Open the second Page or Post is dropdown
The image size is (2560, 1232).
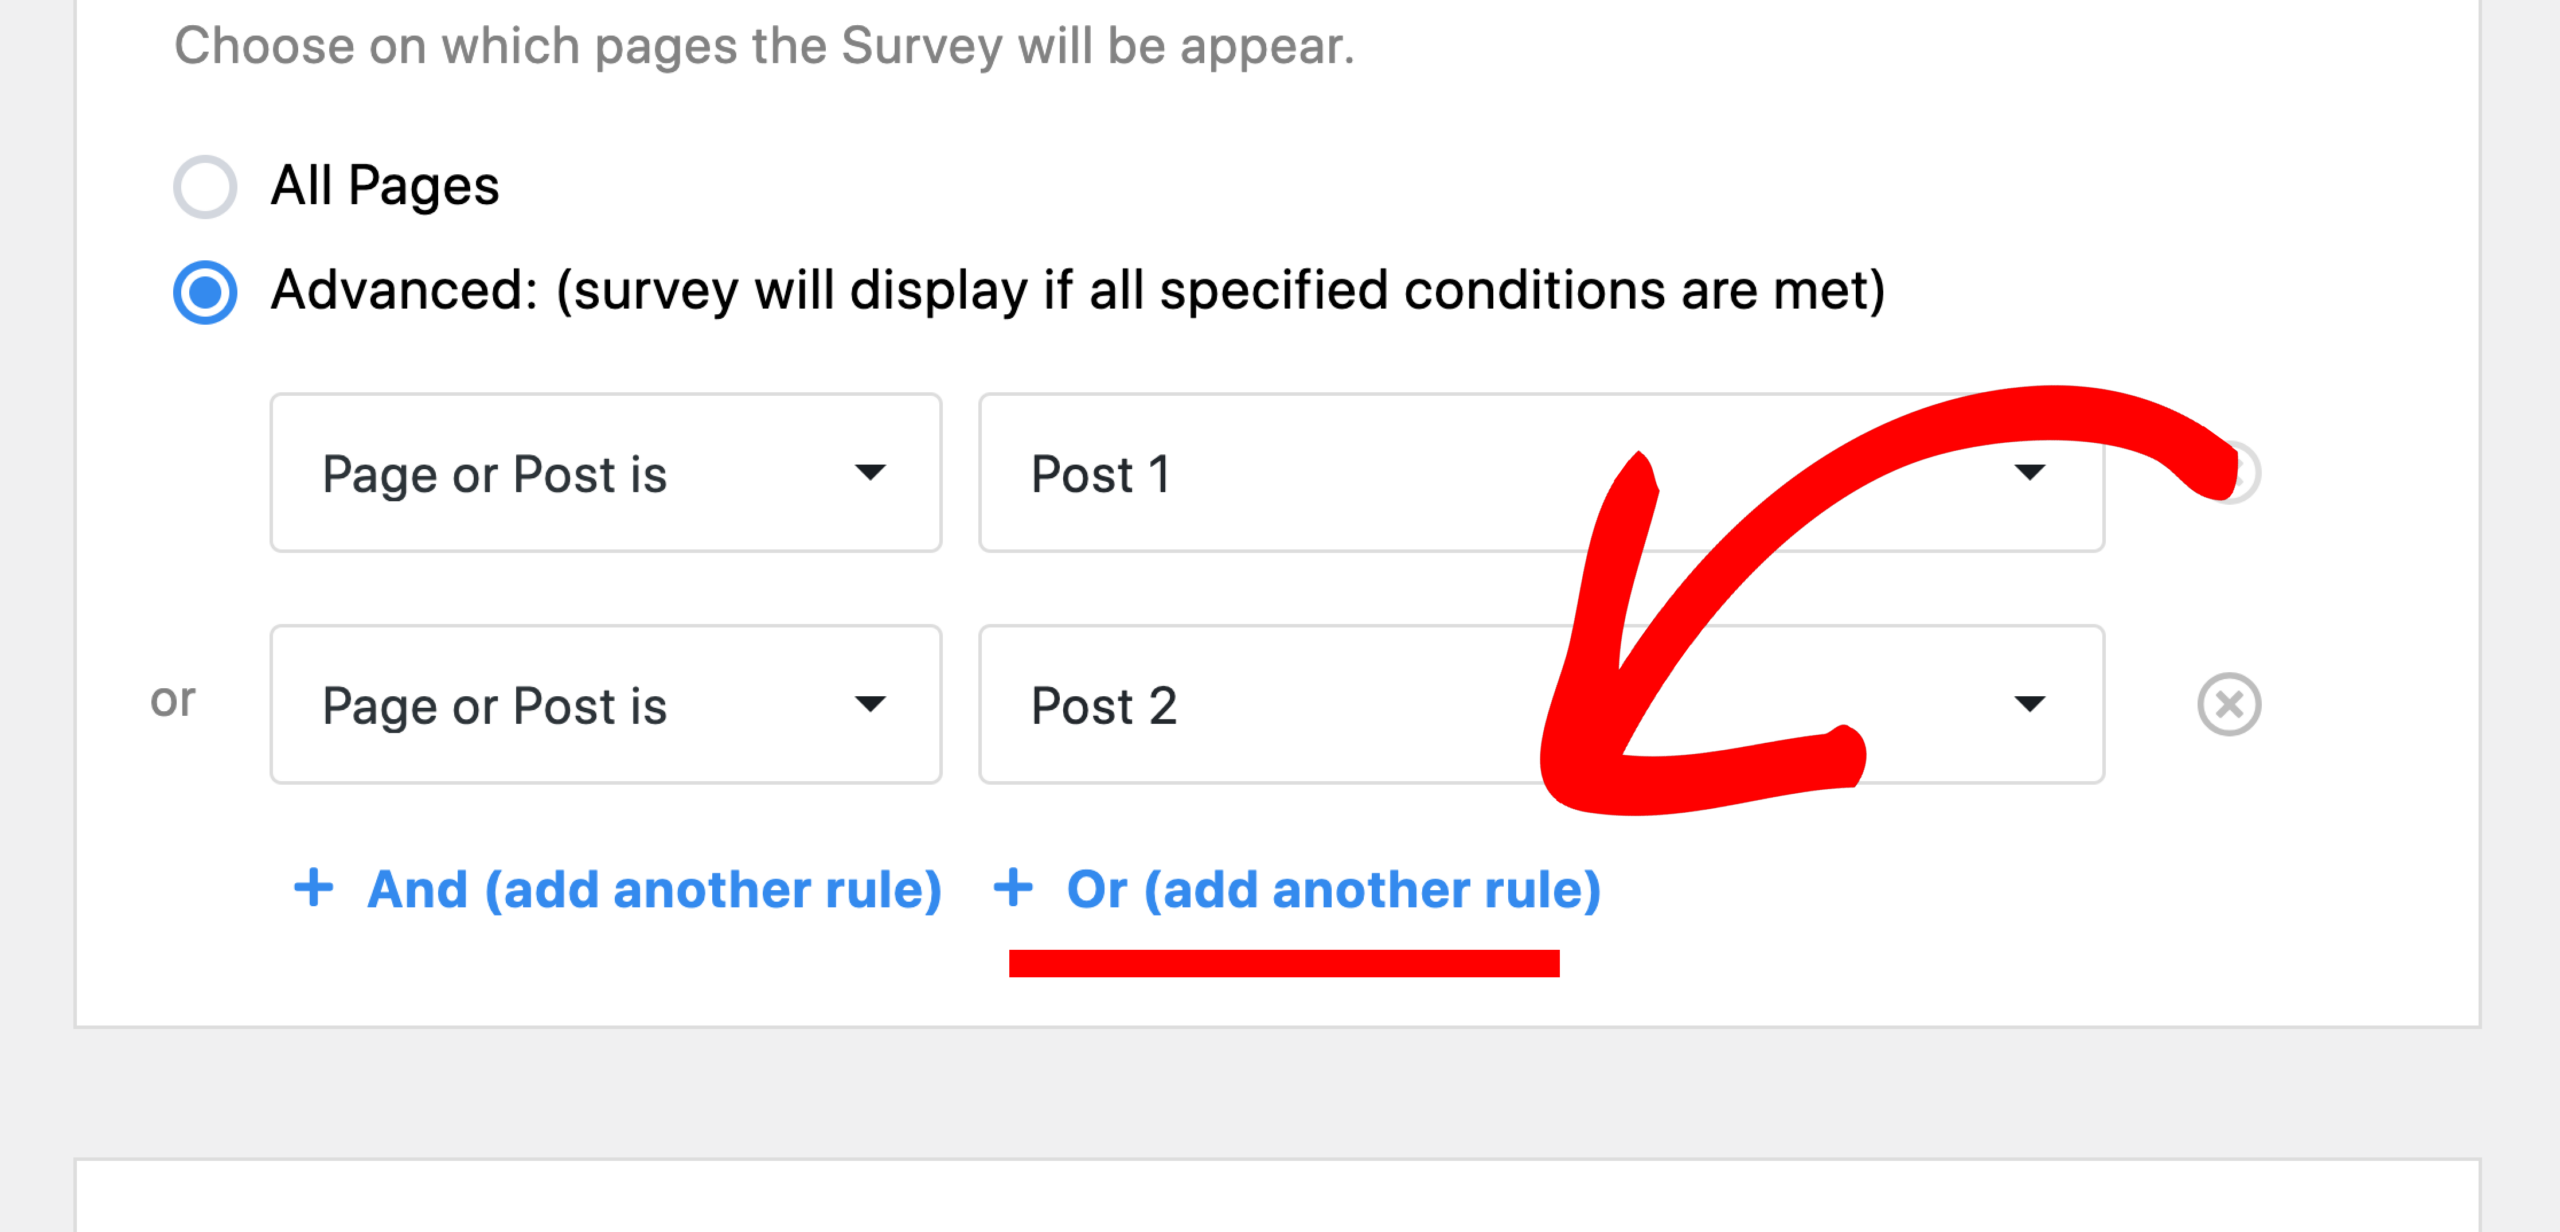click(x=606, y=705)
